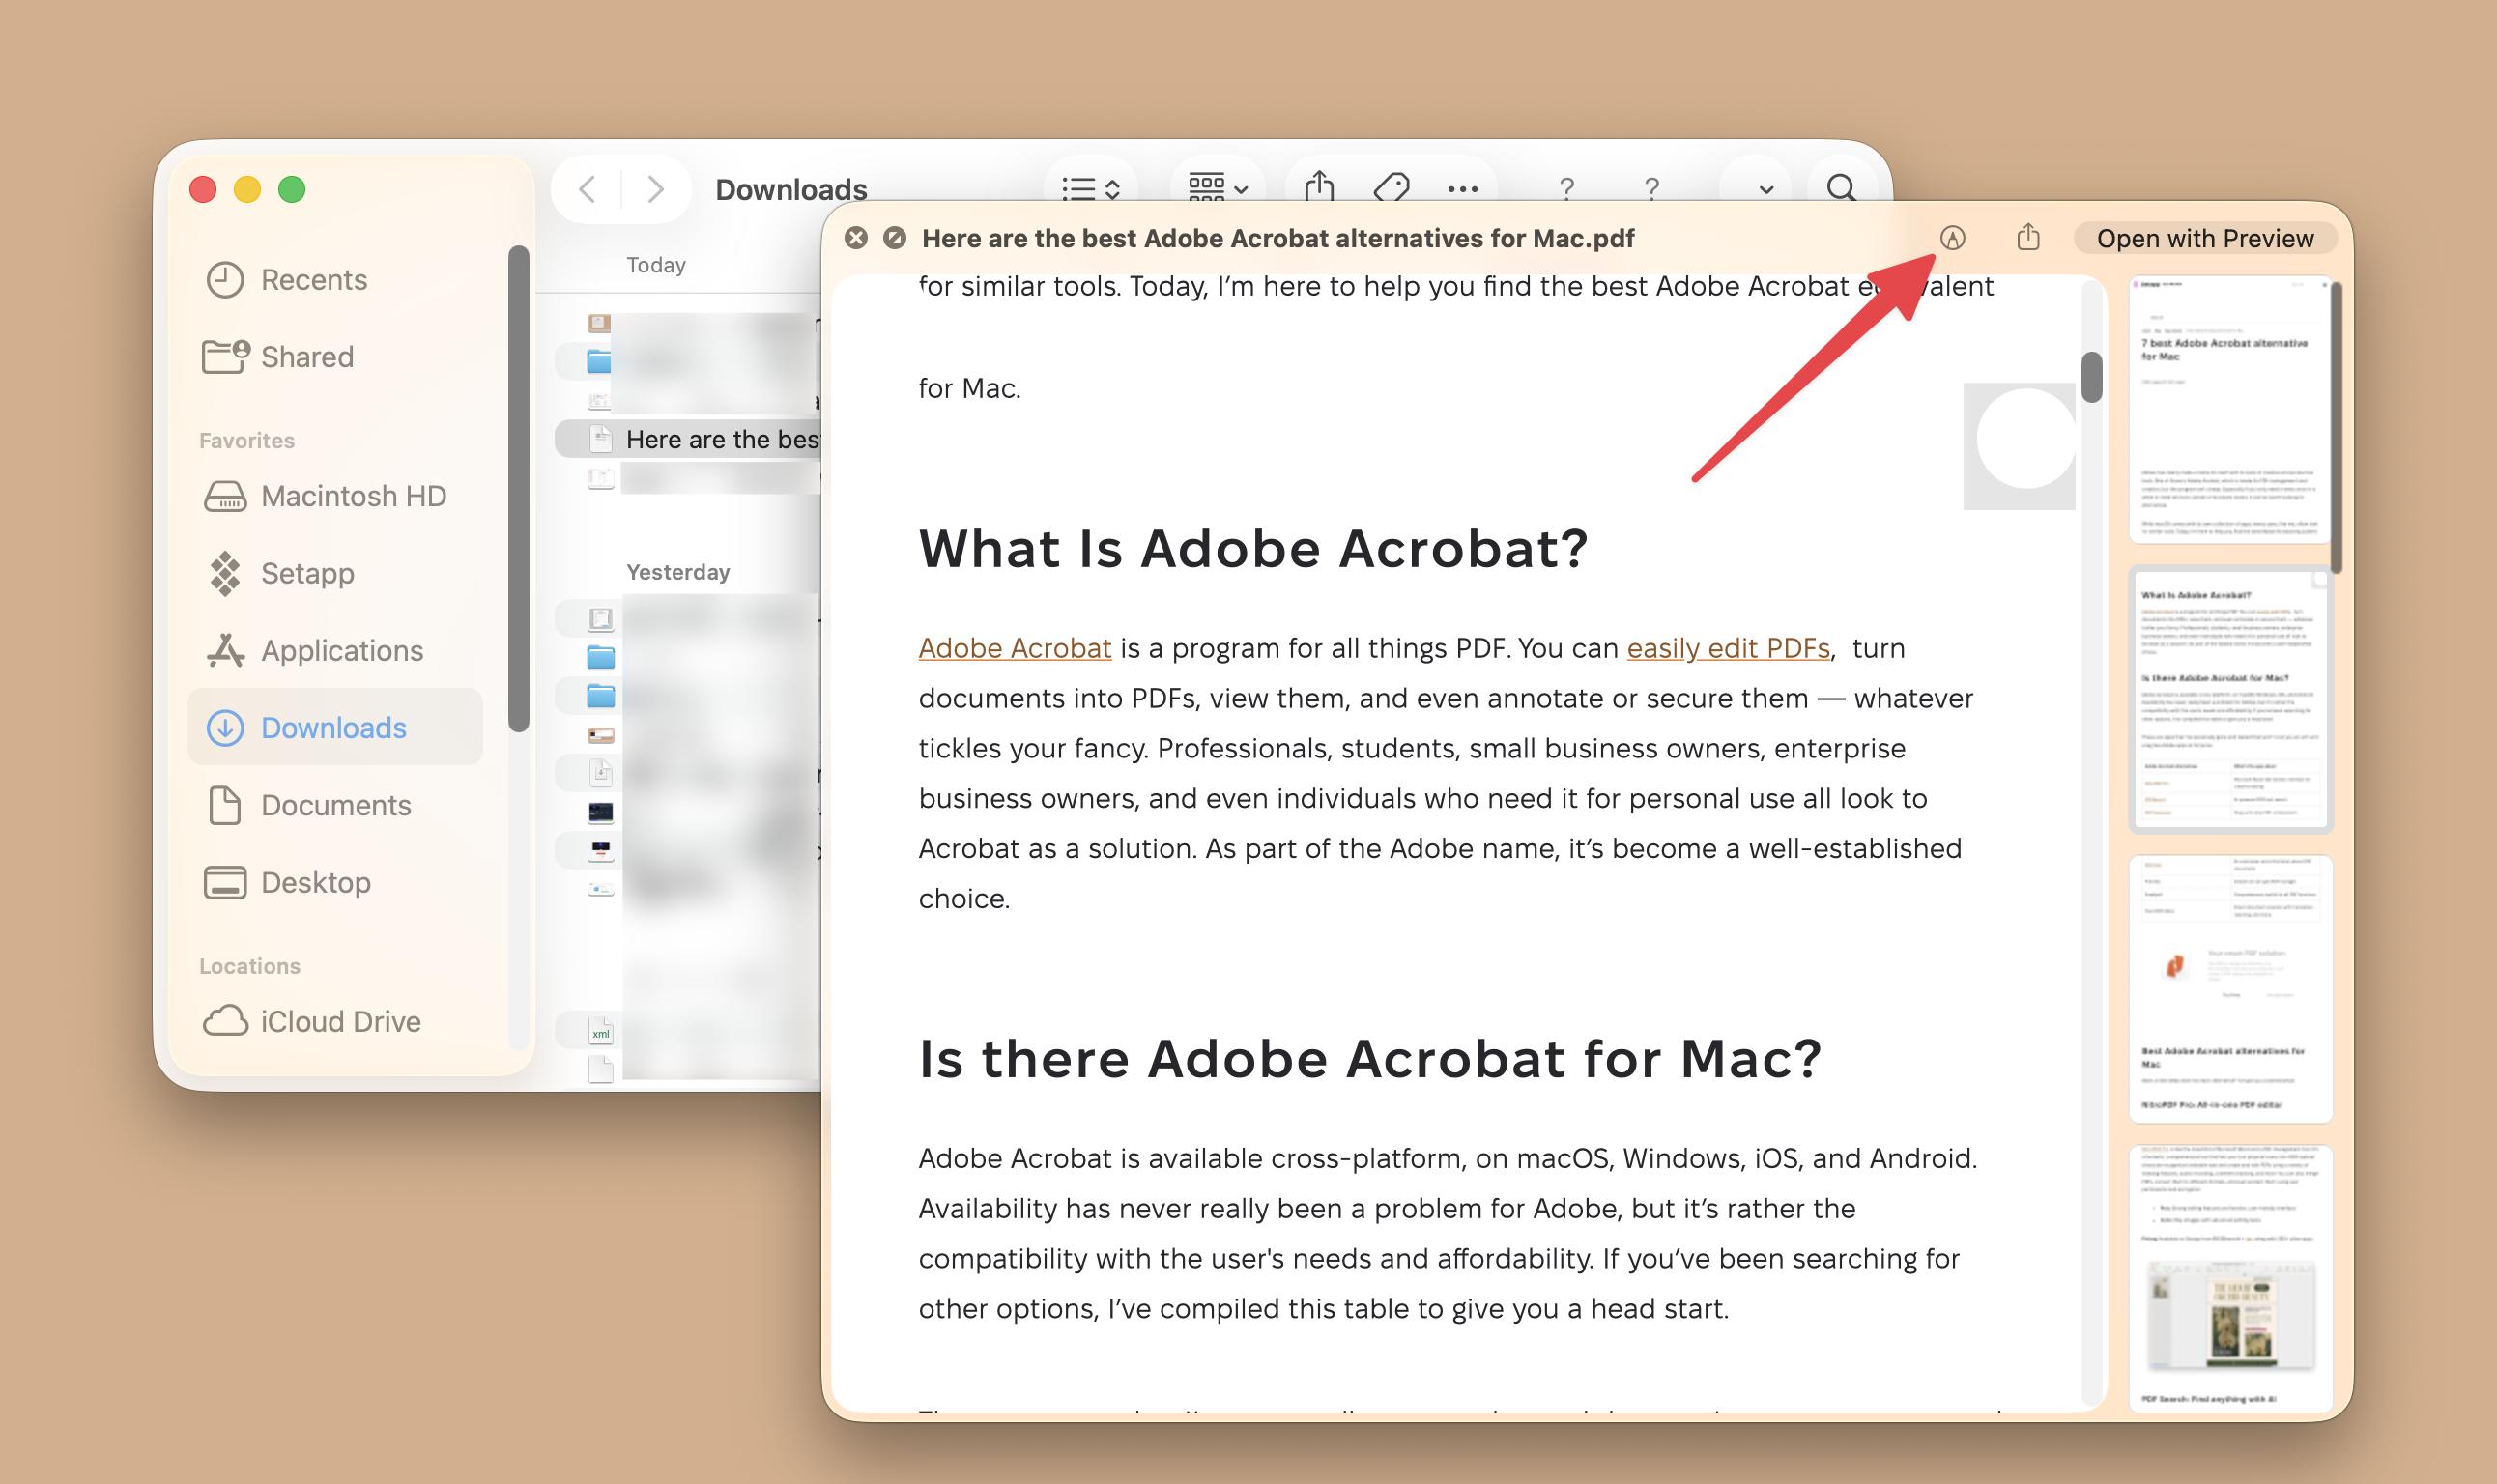This screenshot has width=2497, height=1484.
Task: Expand the toolbar chevron near the search icon
Action: 1765,188
